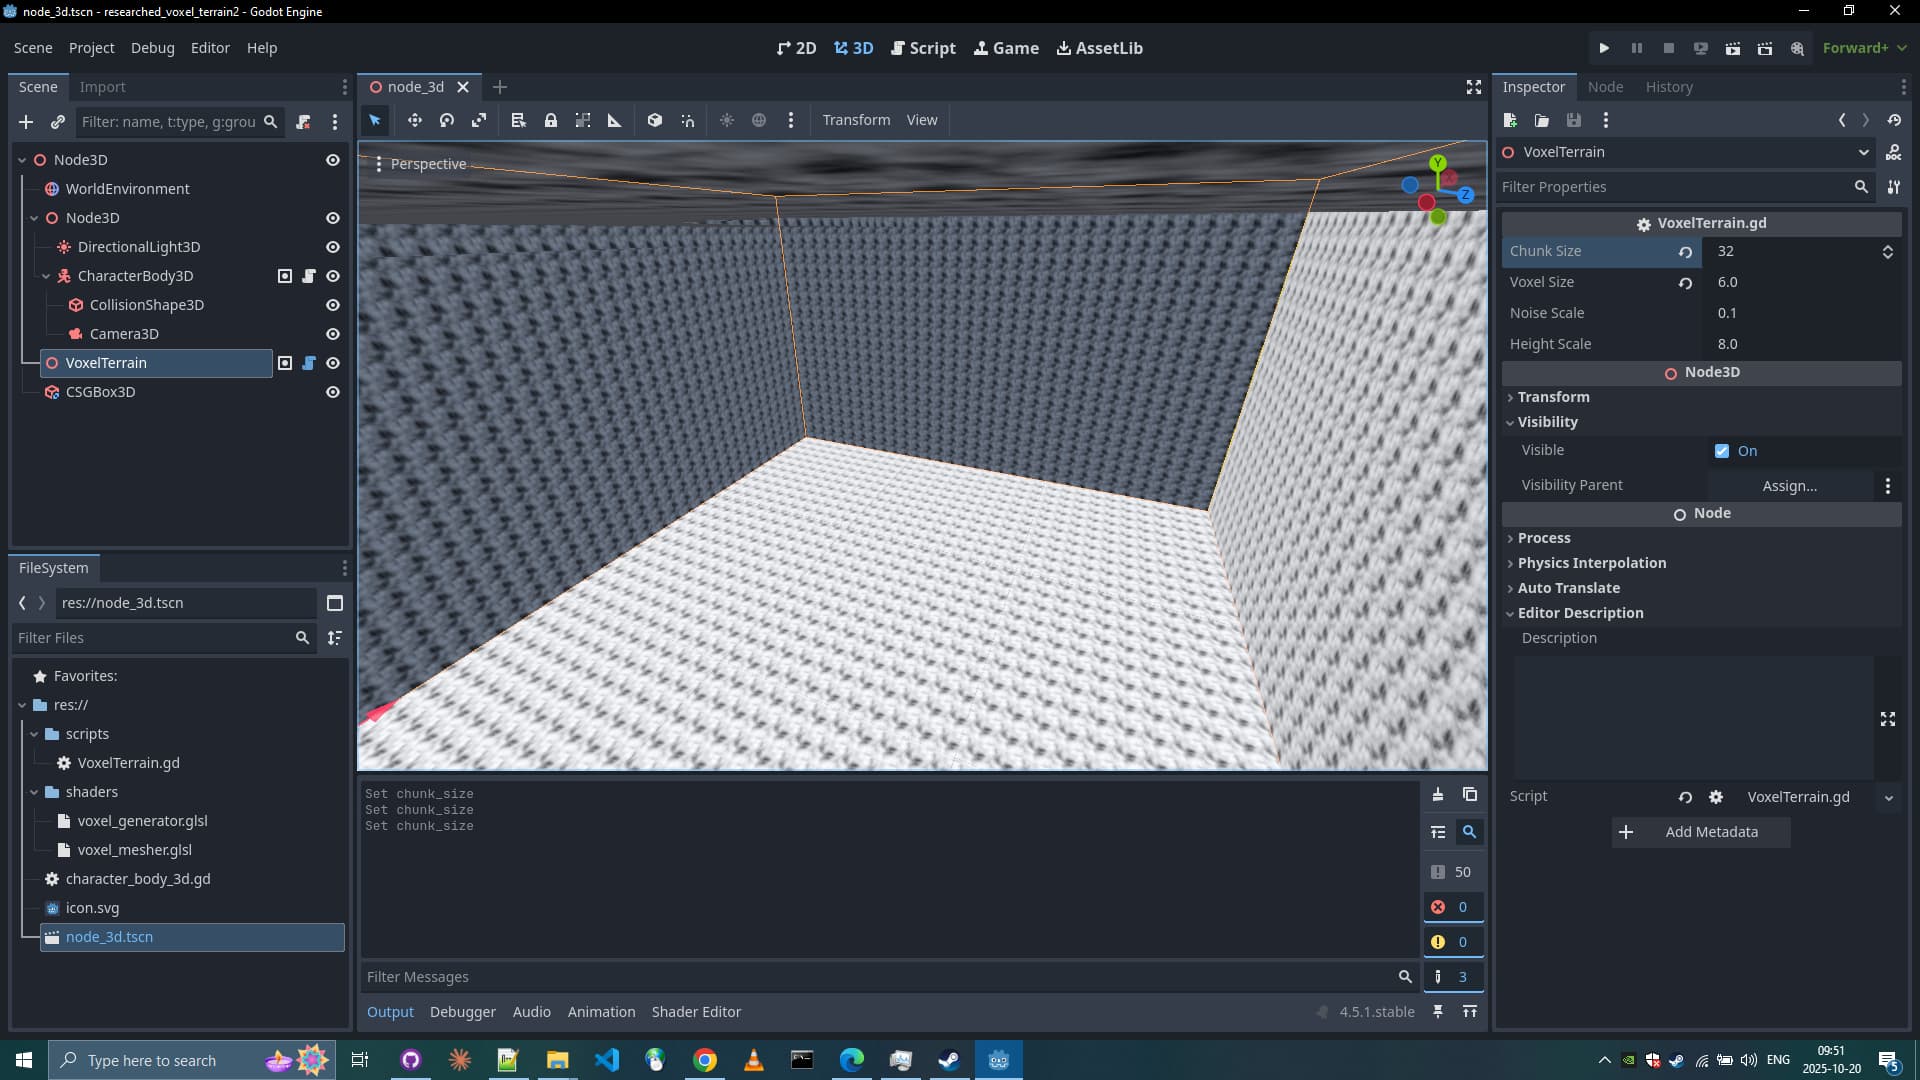This screenshot has width=1920, height=1080.
Task: Click the Perspective view menu button
Action: (x=420, y=164)
